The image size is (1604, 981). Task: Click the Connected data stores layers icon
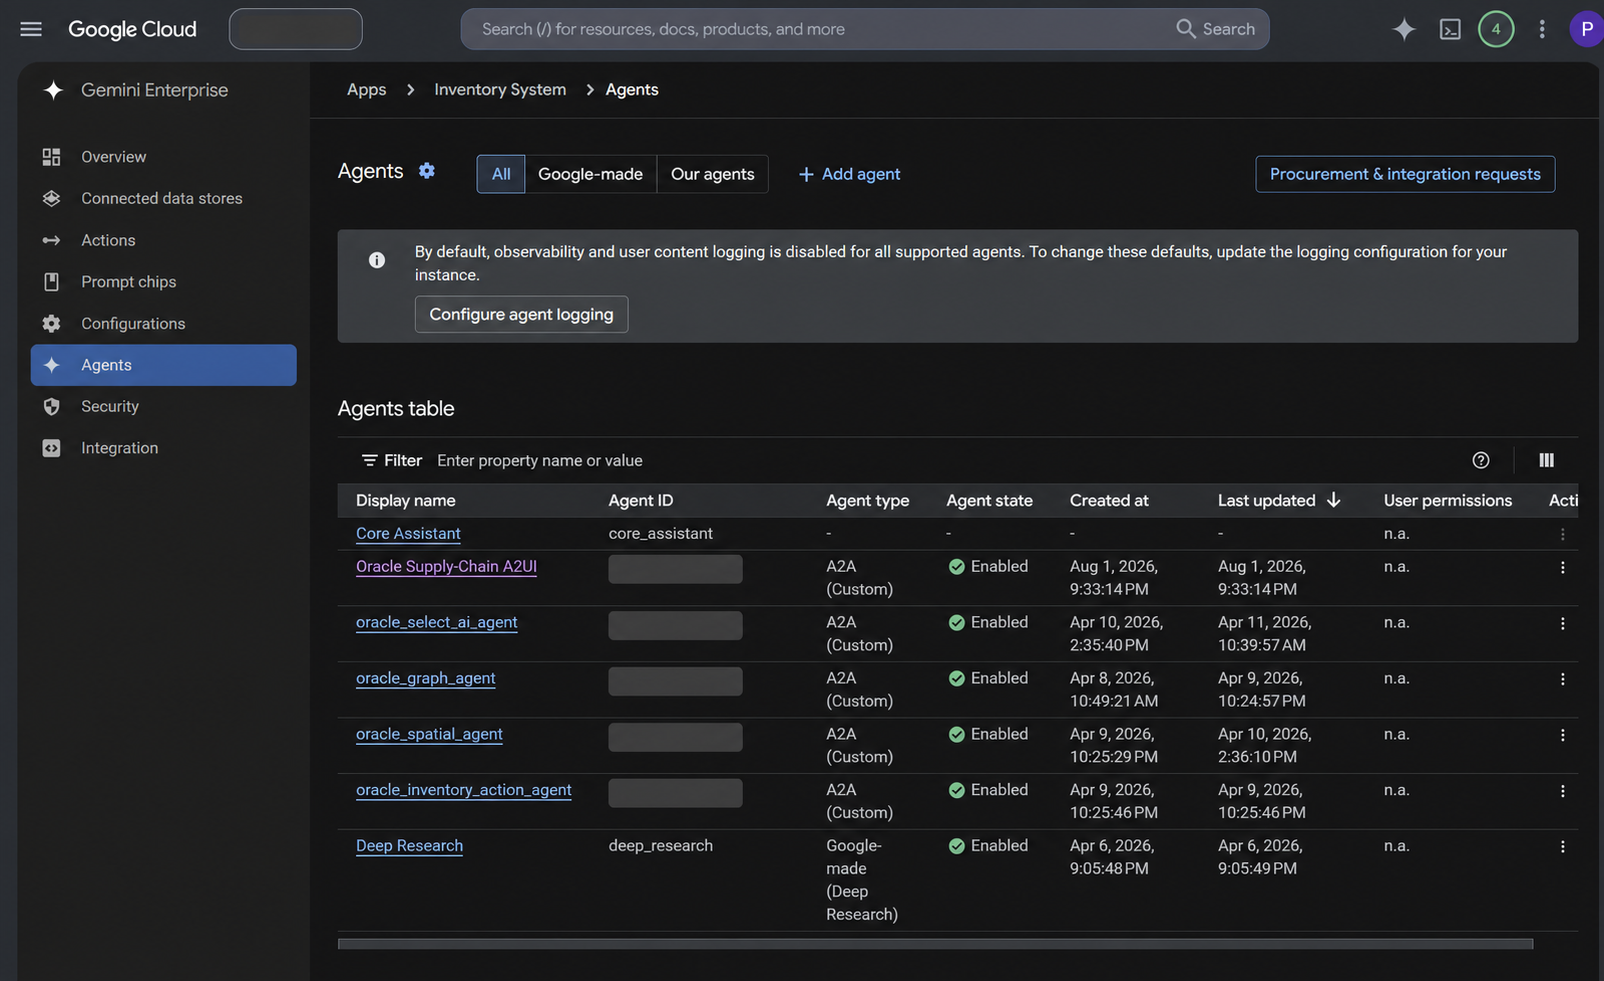tap(51, 198)
